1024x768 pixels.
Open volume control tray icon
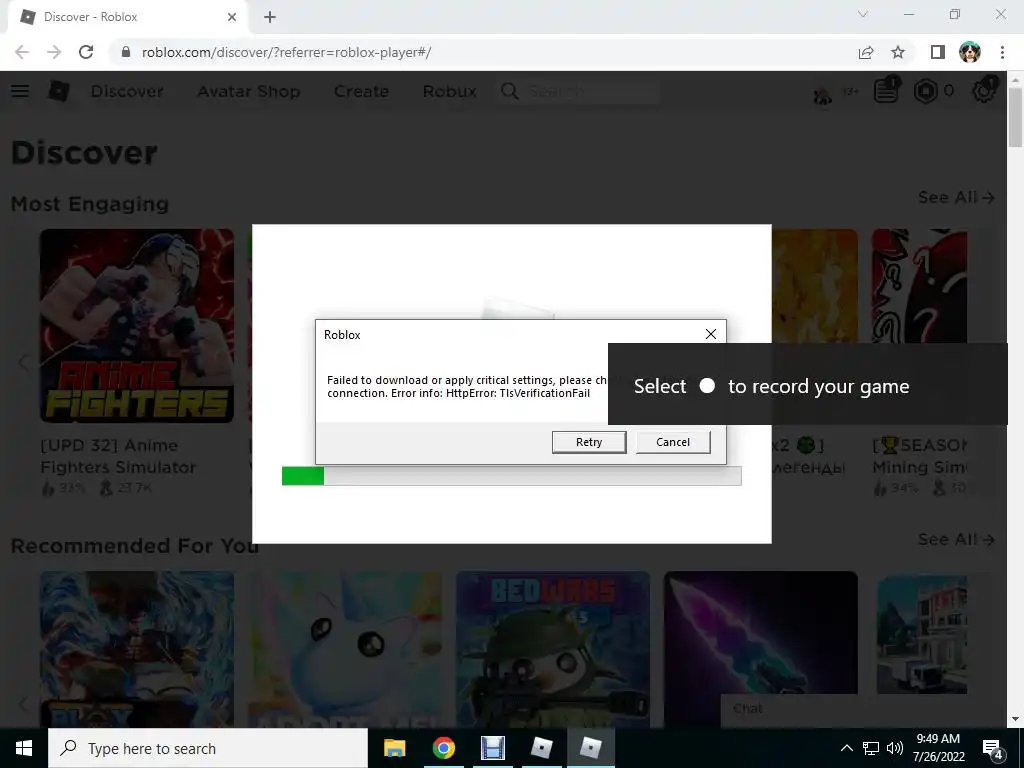tap(895, 748)
